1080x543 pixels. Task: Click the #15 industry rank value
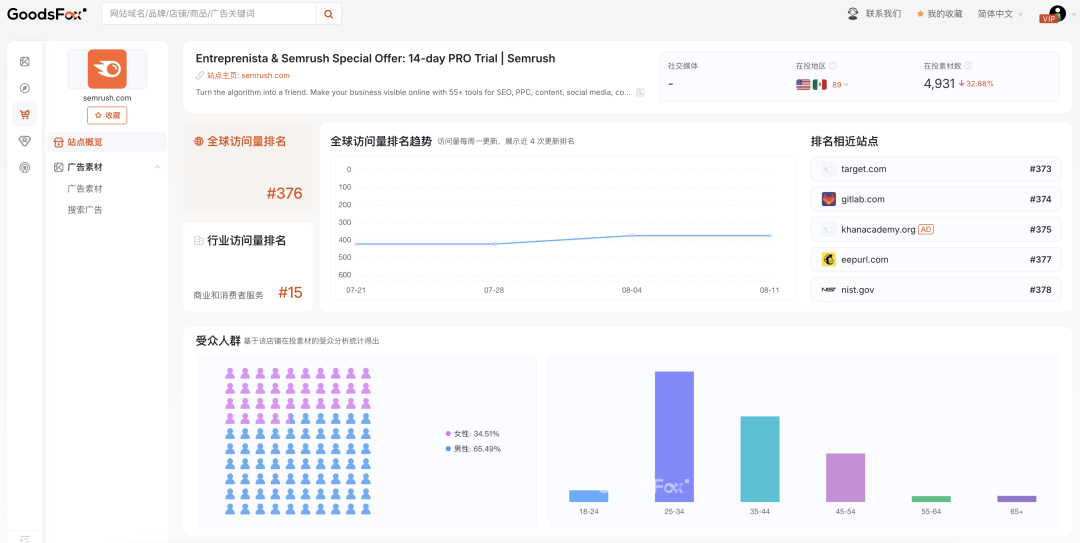tap(290, 293)
